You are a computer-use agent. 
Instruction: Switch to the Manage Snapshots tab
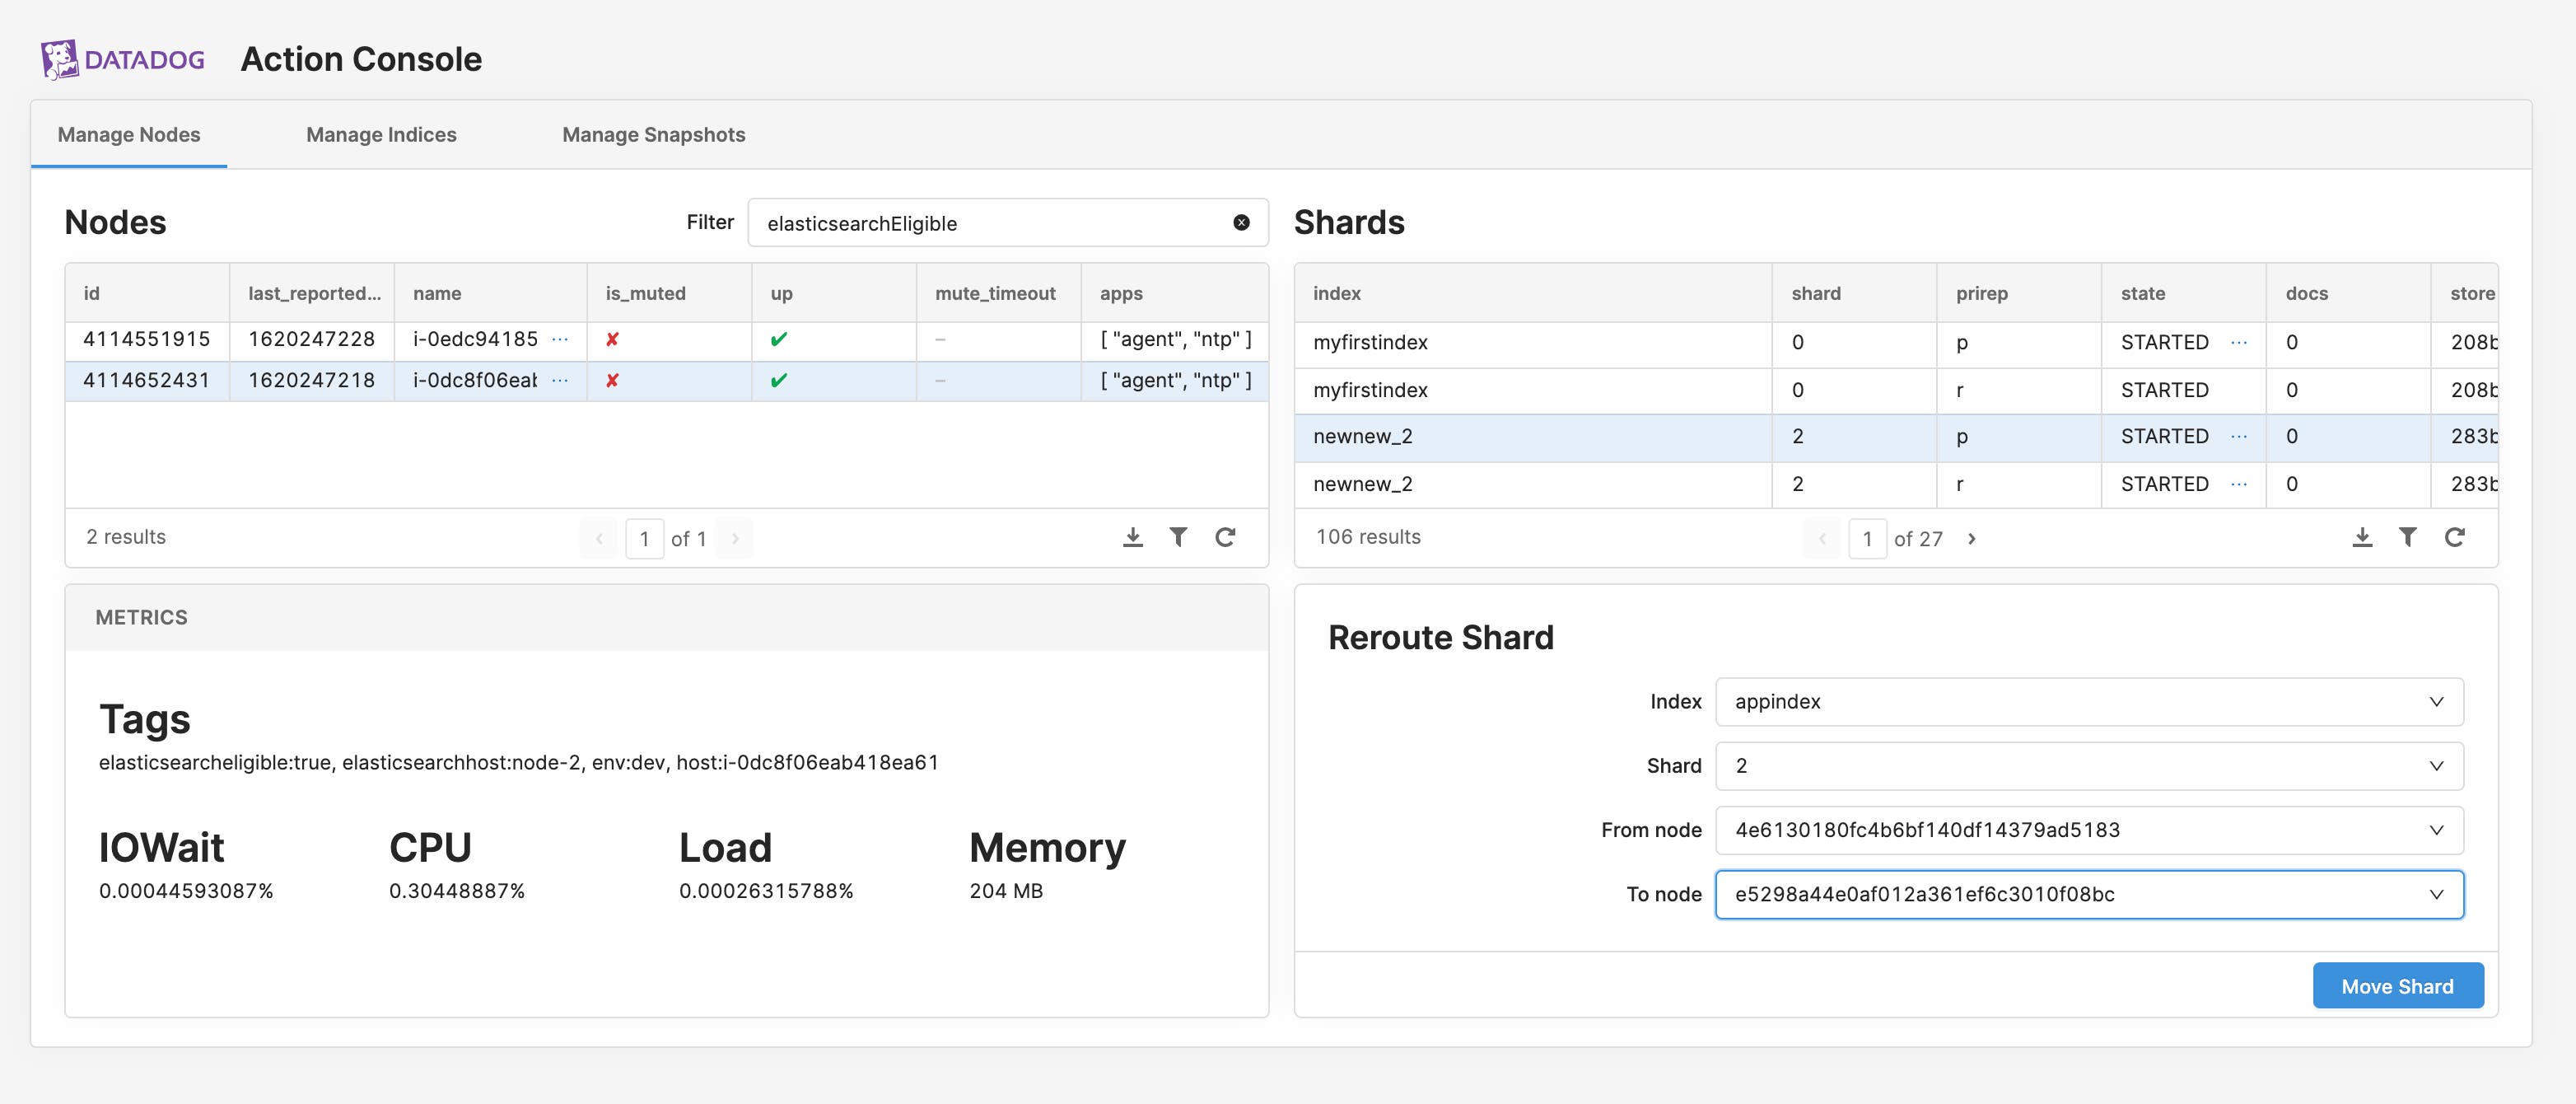(654, 134)
